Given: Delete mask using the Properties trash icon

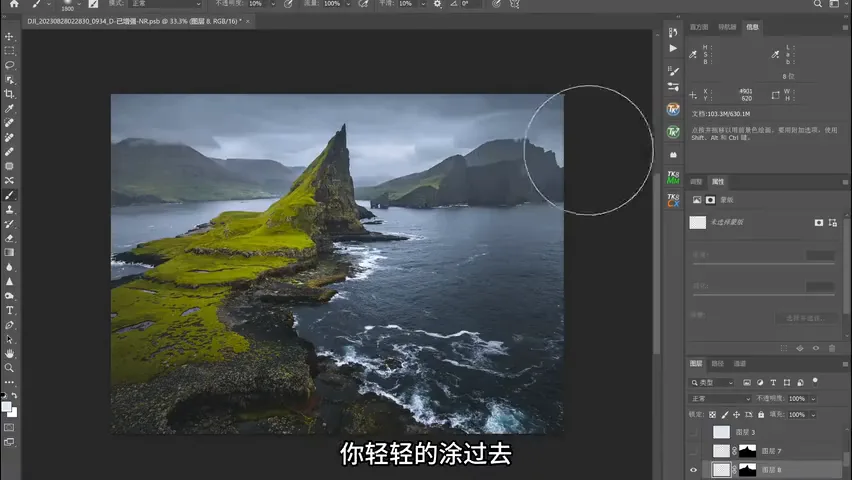Looking at the screenshot, I should coord(832,348).
